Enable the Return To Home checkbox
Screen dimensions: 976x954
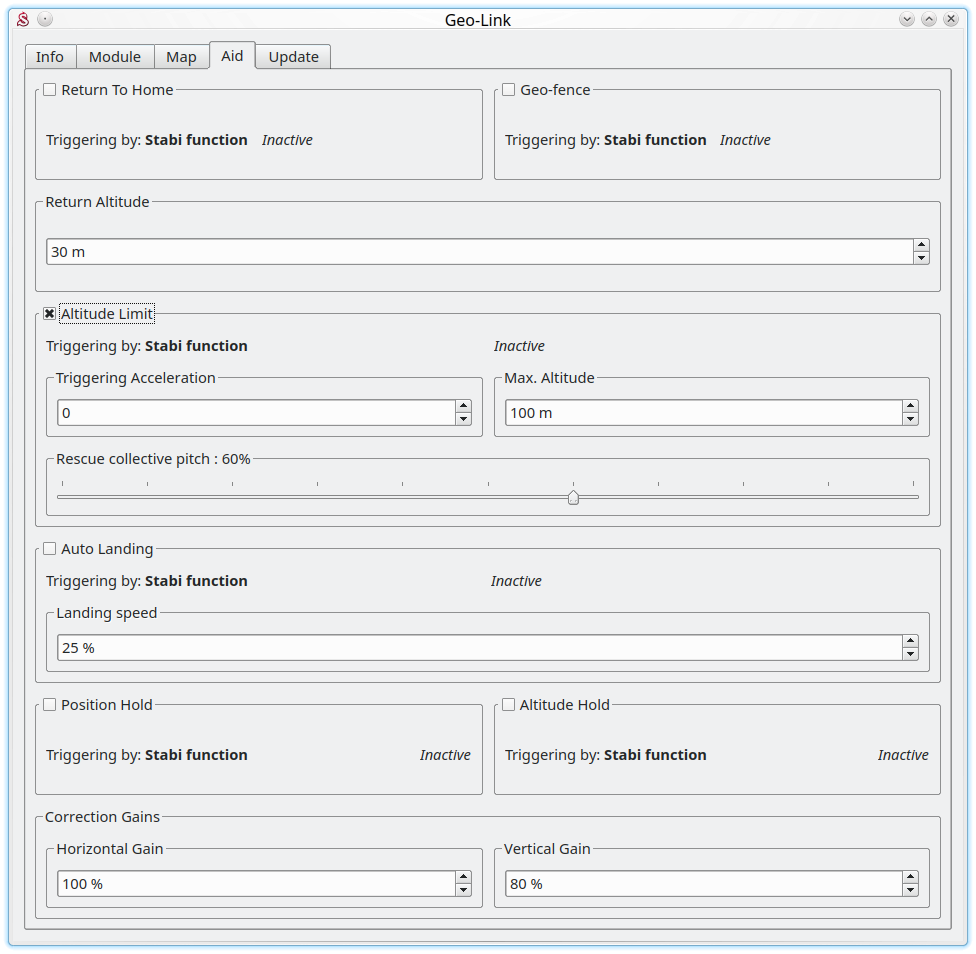coord(50,90)
